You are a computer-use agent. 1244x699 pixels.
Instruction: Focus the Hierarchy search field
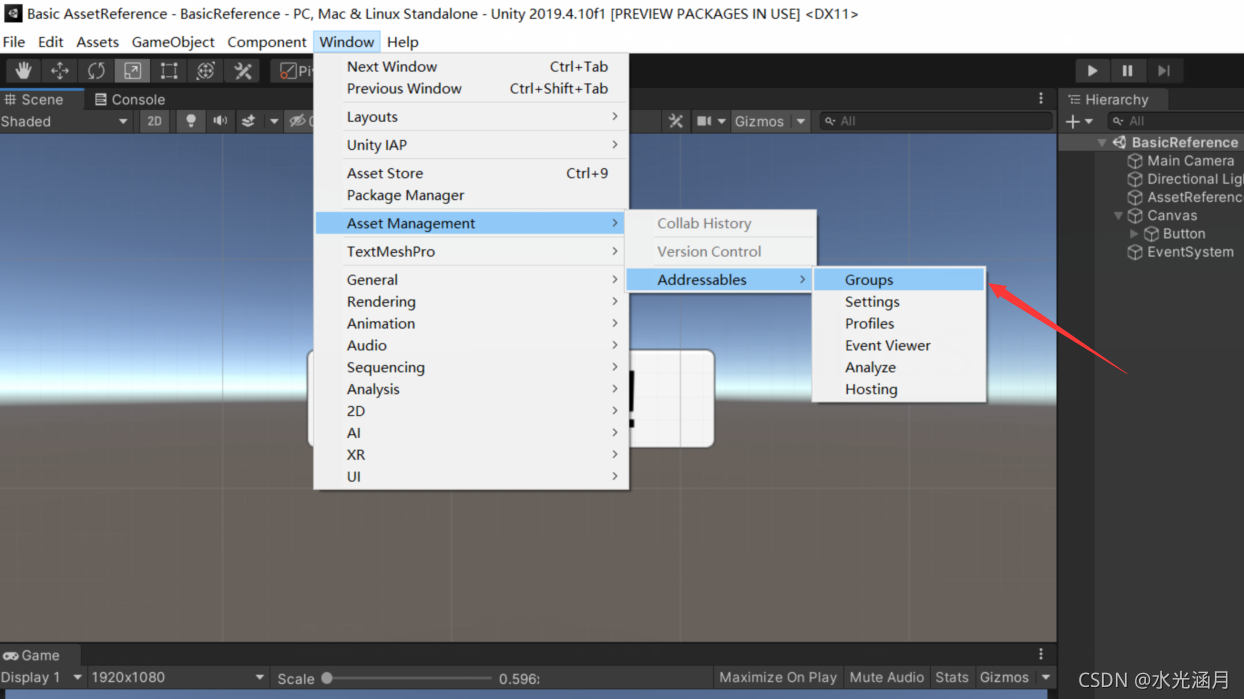pyautogui.click(x=1176, y=121)
